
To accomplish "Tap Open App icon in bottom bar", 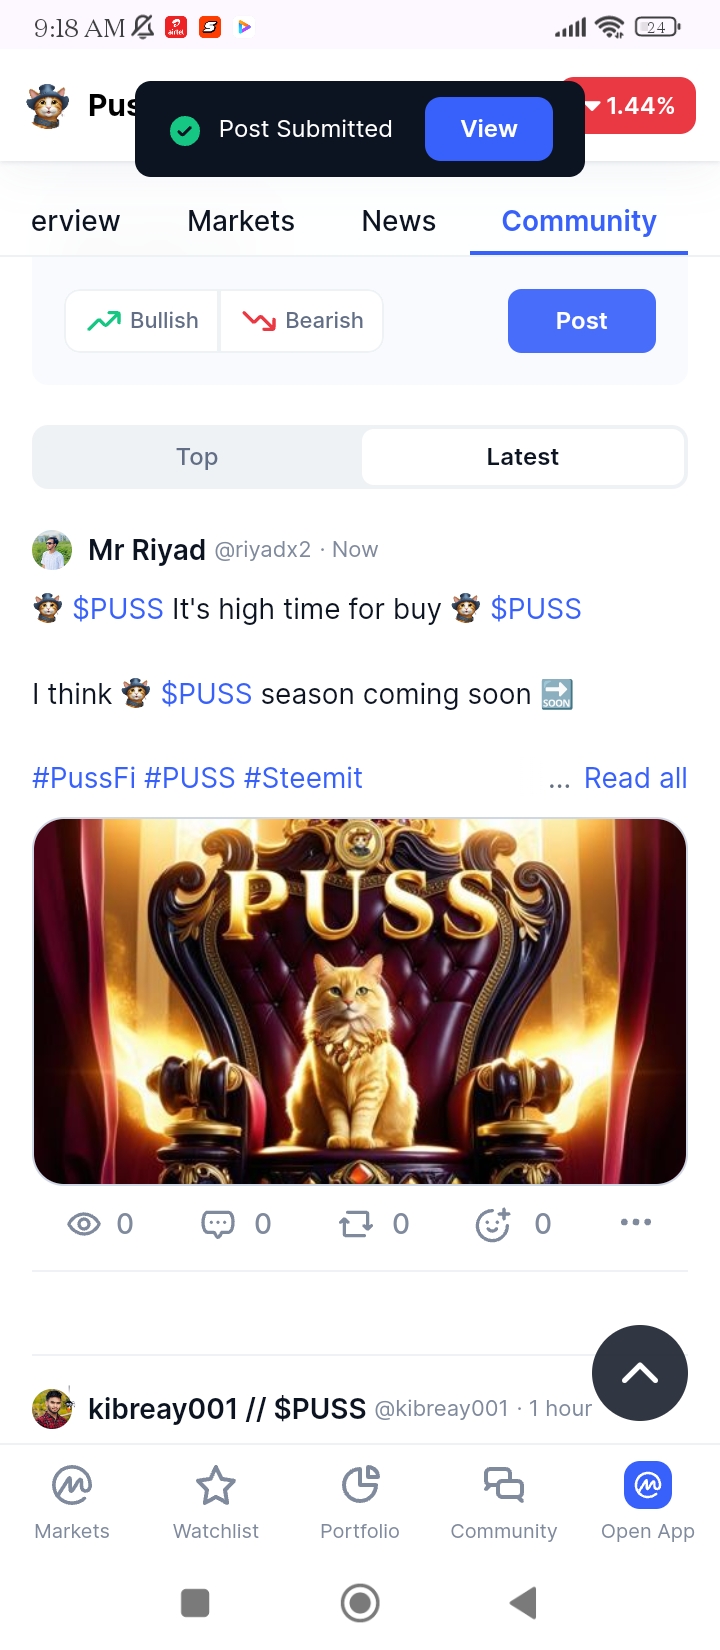I will coord(648,1486).
